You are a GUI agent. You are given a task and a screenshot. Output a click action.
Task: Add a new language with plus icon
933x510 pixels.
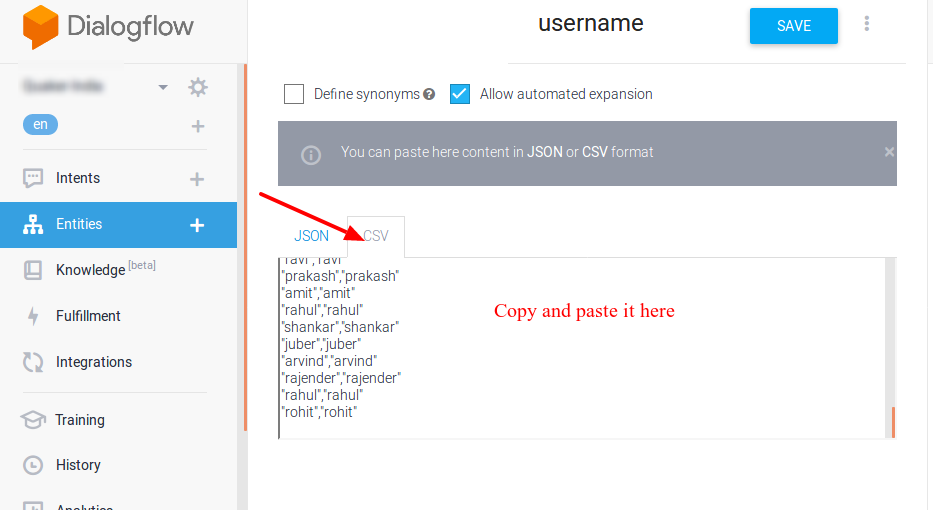pos(198,126)
